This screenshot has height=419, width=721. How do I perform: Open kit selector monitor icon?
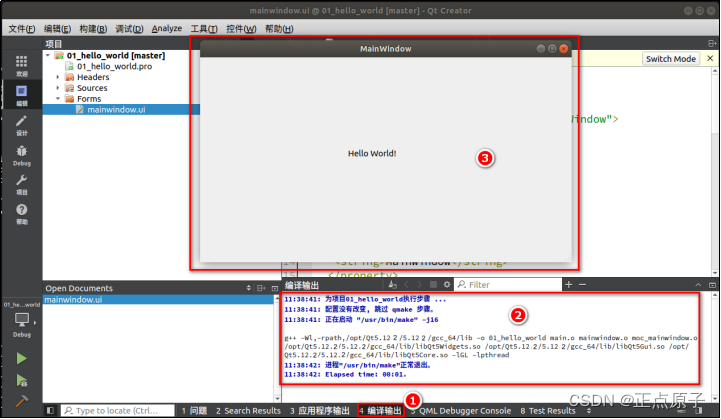[x=22, y=319]
